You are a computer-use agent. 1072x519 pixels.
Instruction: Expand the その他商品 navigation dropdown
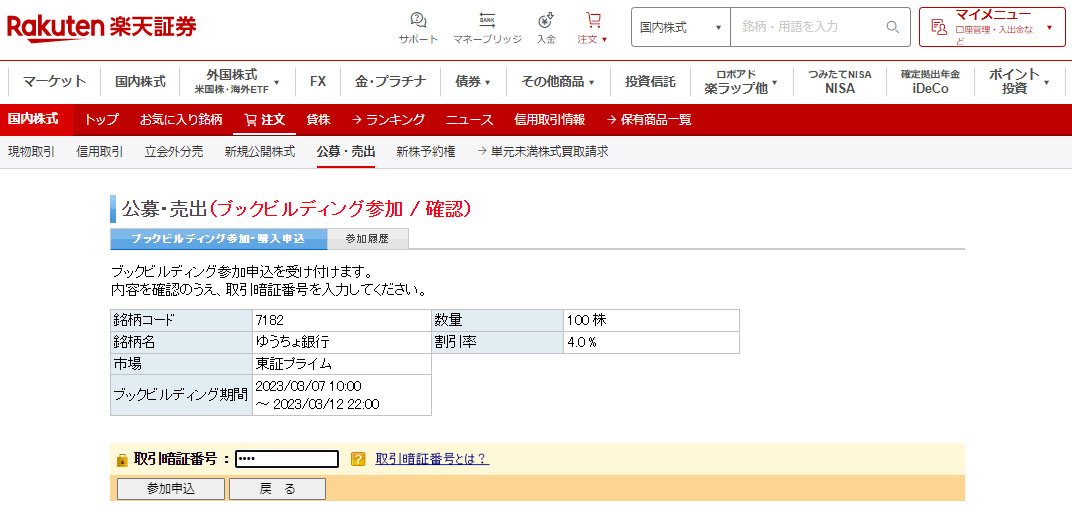pos(557,81)
